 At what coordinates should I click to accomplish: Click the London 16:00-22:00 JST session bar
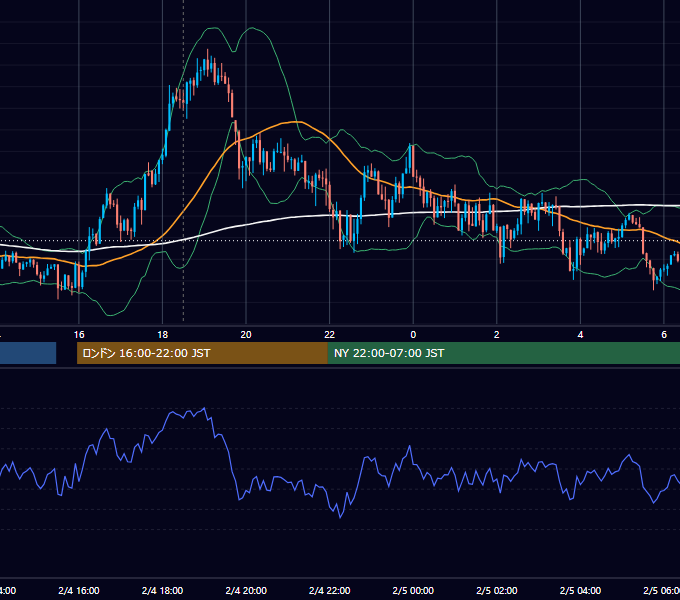pos(202,353)
